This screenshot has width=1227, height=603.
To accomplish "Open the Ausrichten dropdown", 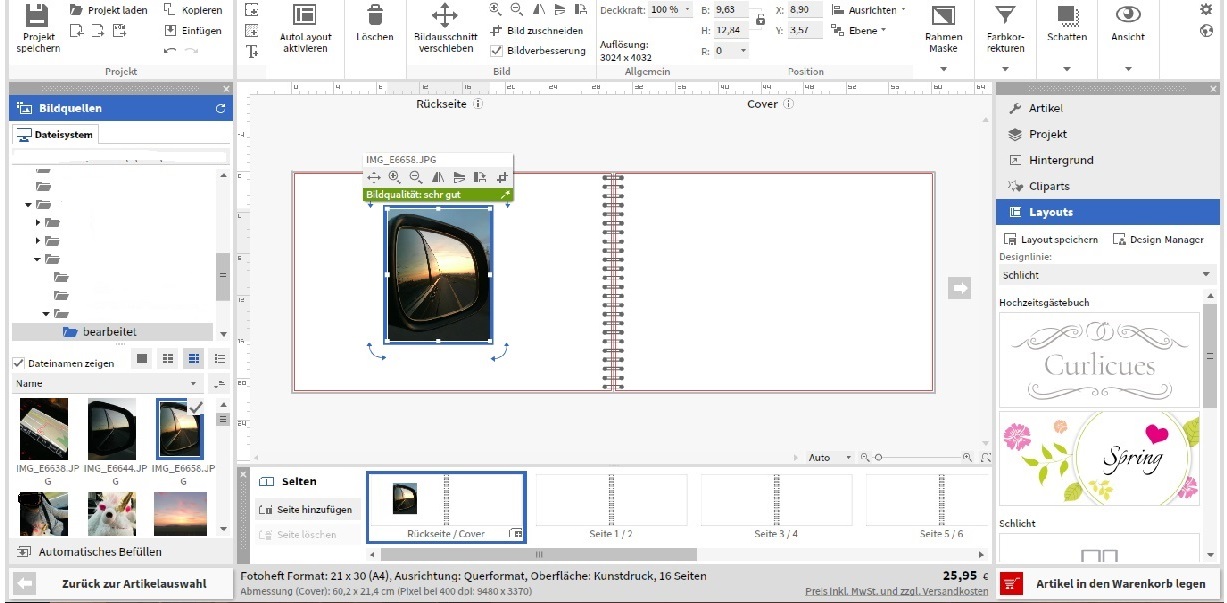I will [869, 9].
